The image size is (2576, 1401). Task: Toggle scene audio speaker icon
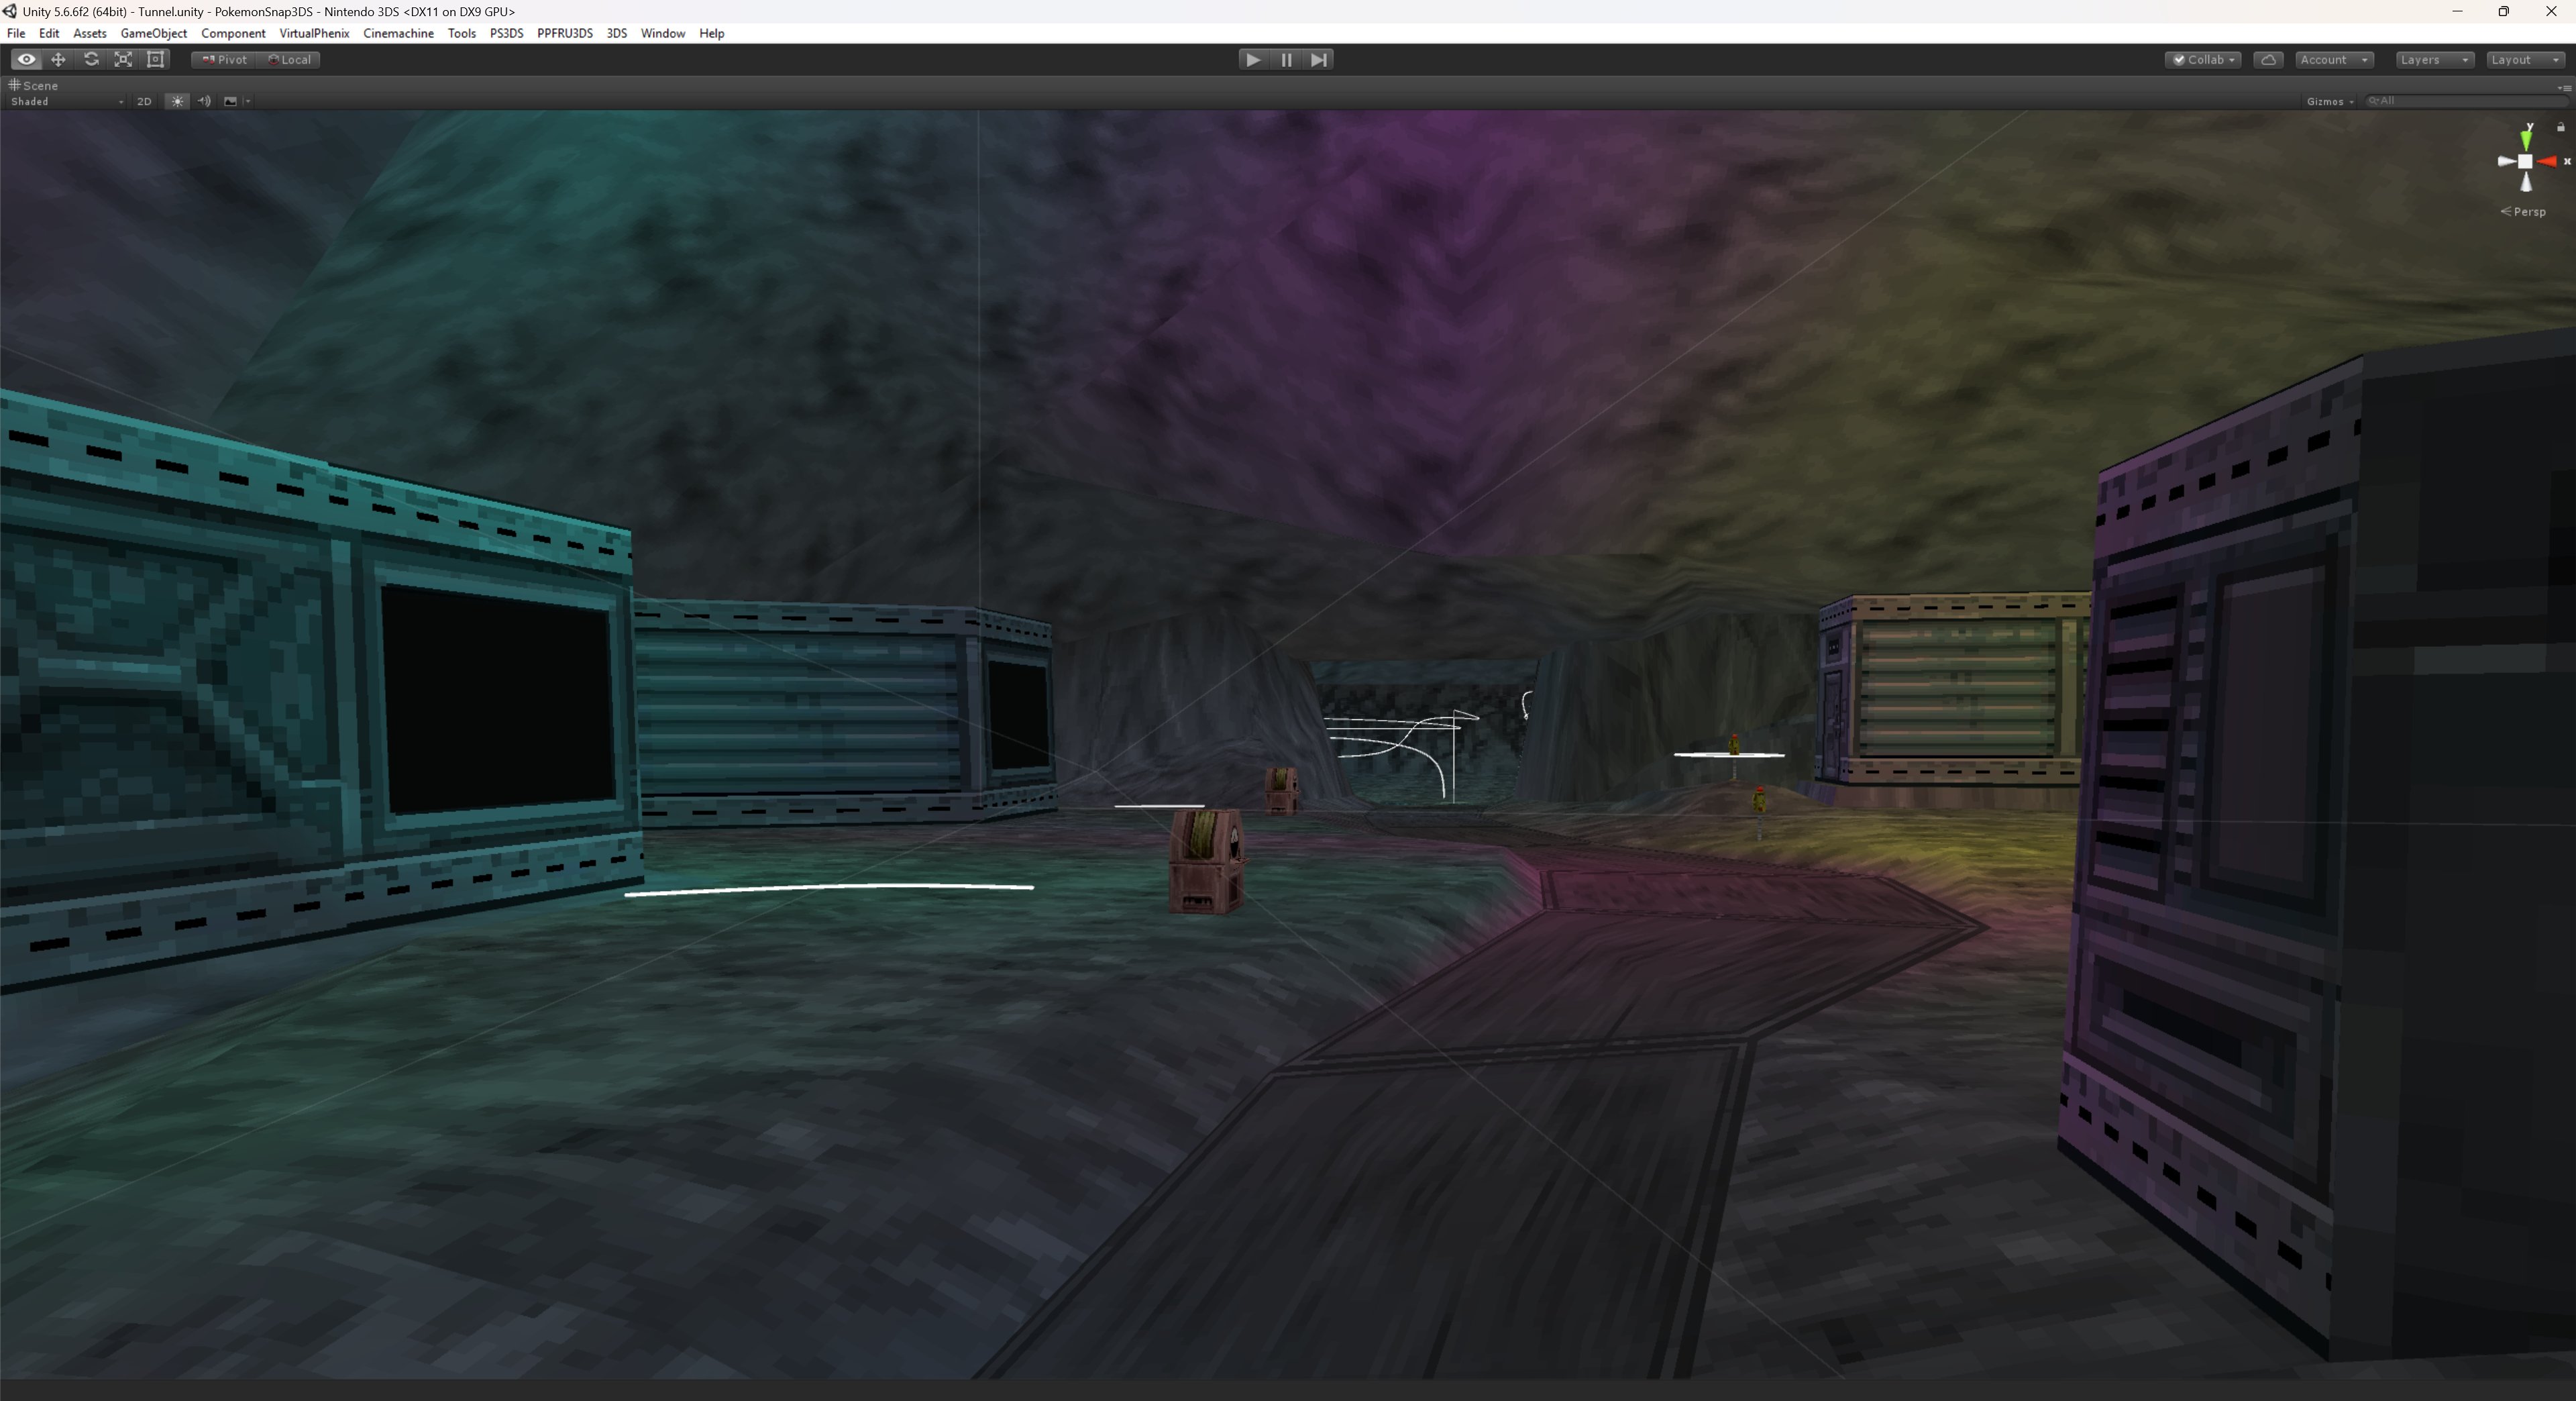(204, 101)
